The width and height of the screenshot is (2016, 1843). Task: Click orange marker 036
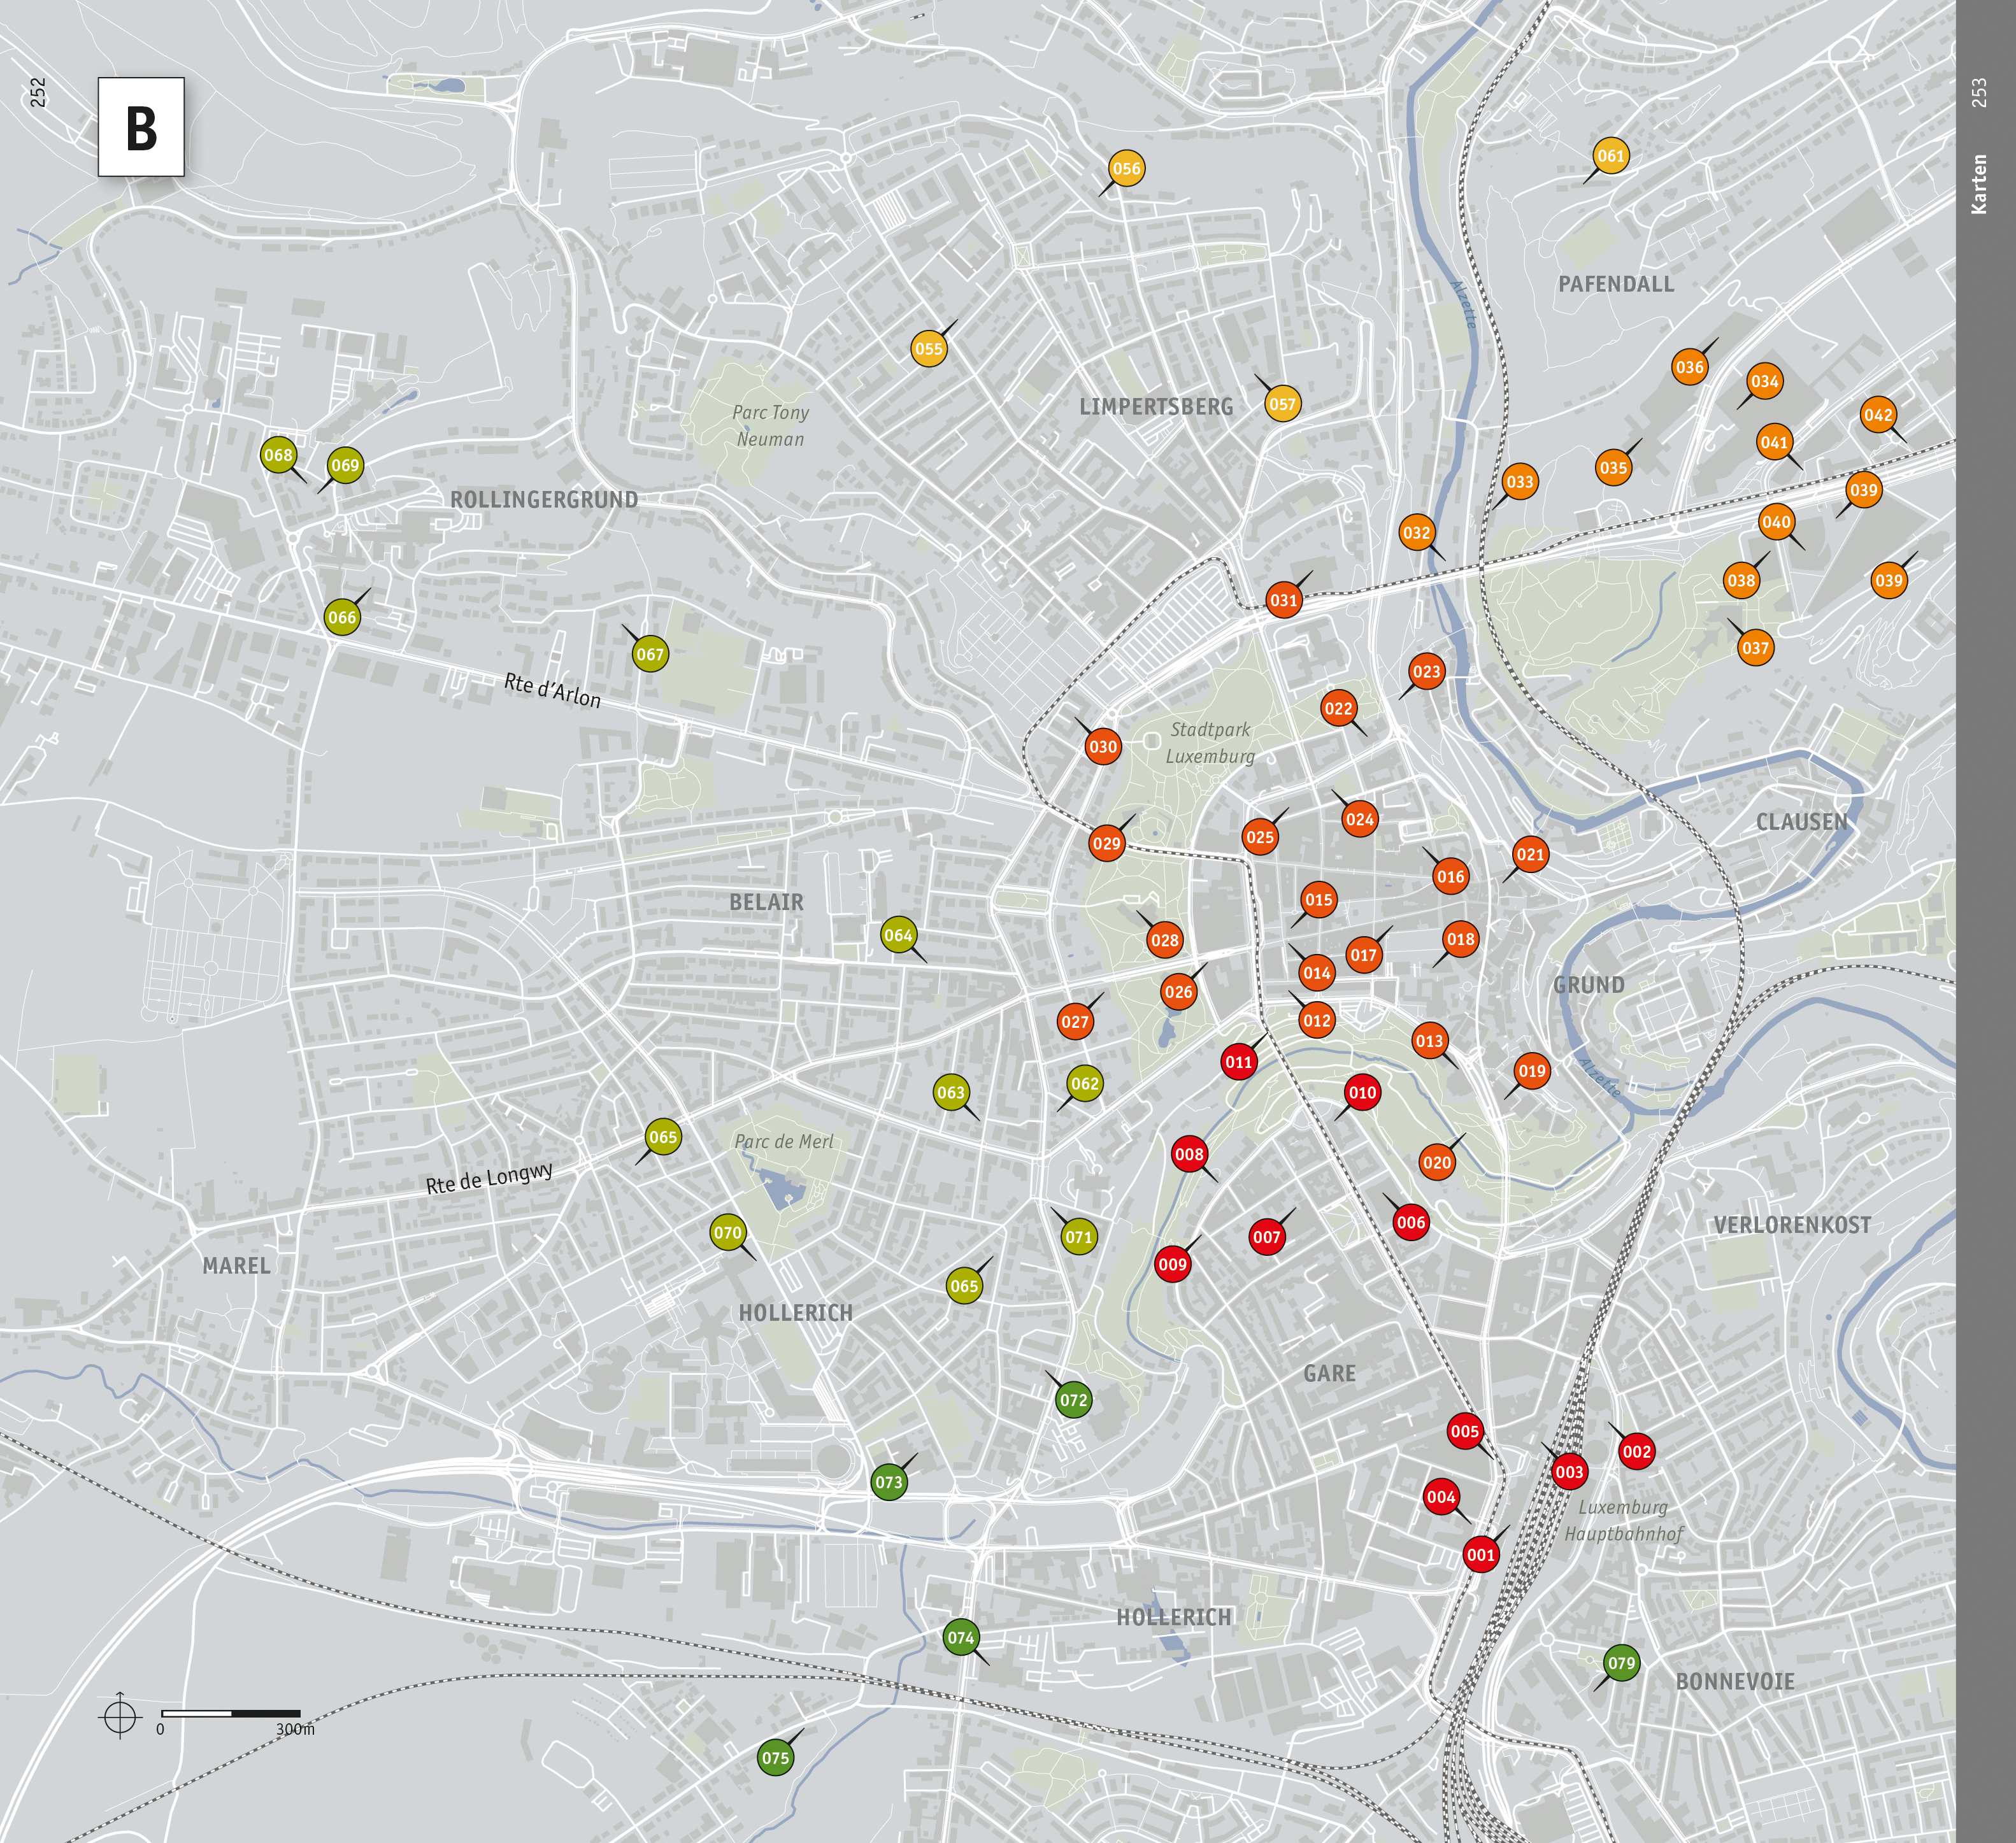coord(1689,367)
